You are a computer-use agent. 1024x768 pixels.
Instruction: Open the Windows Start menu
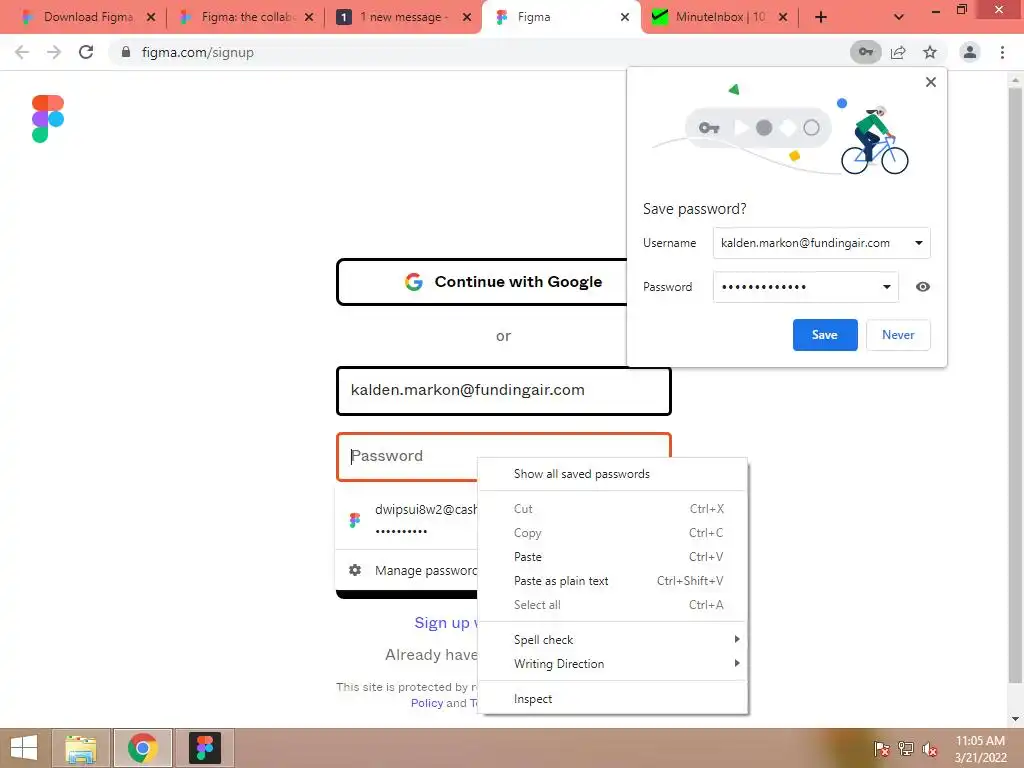coord(24,748)
